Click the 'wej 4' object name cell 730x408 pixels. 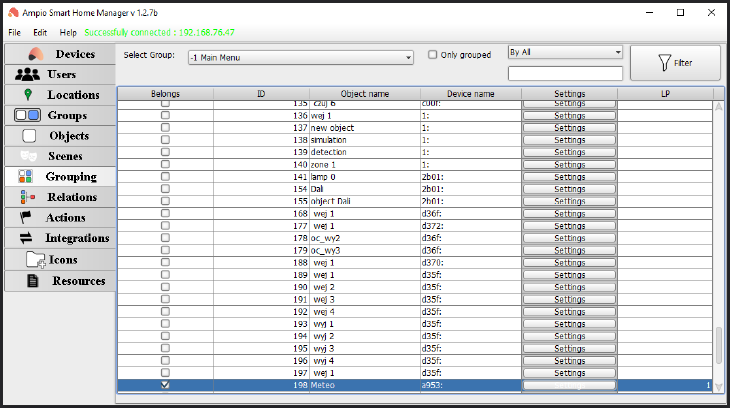[365, 312]
